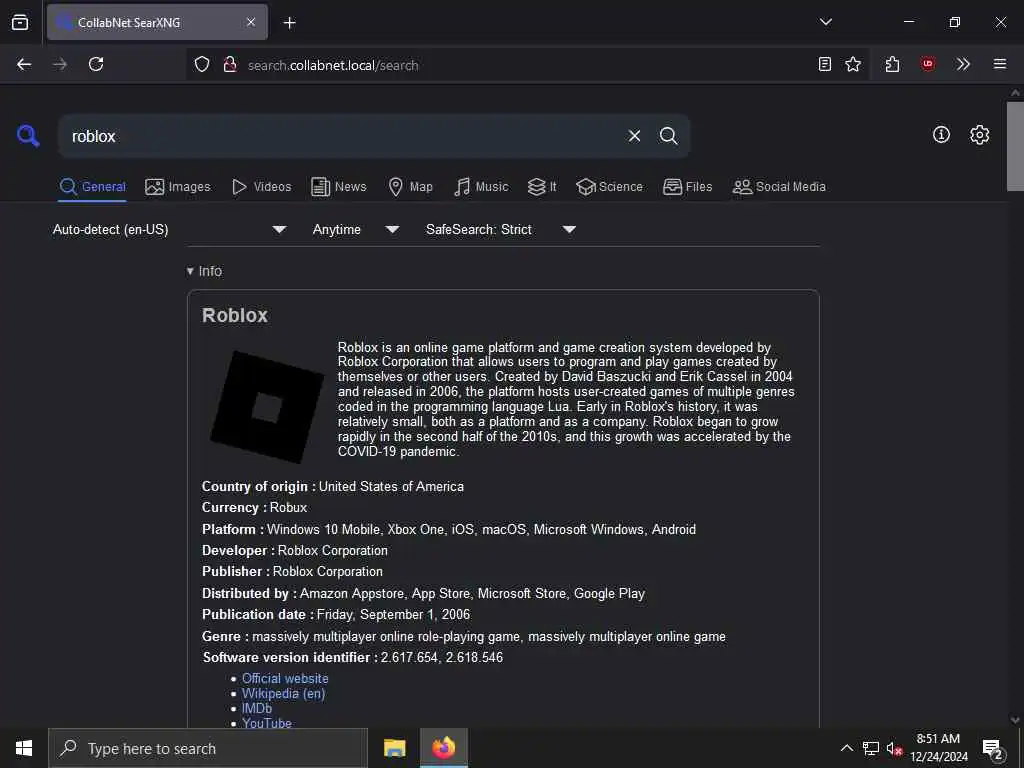This screenshot has width=1024, height=768.
Task: Switch to Videos search category
Action: pyautogui.click(x=262, y=187)
